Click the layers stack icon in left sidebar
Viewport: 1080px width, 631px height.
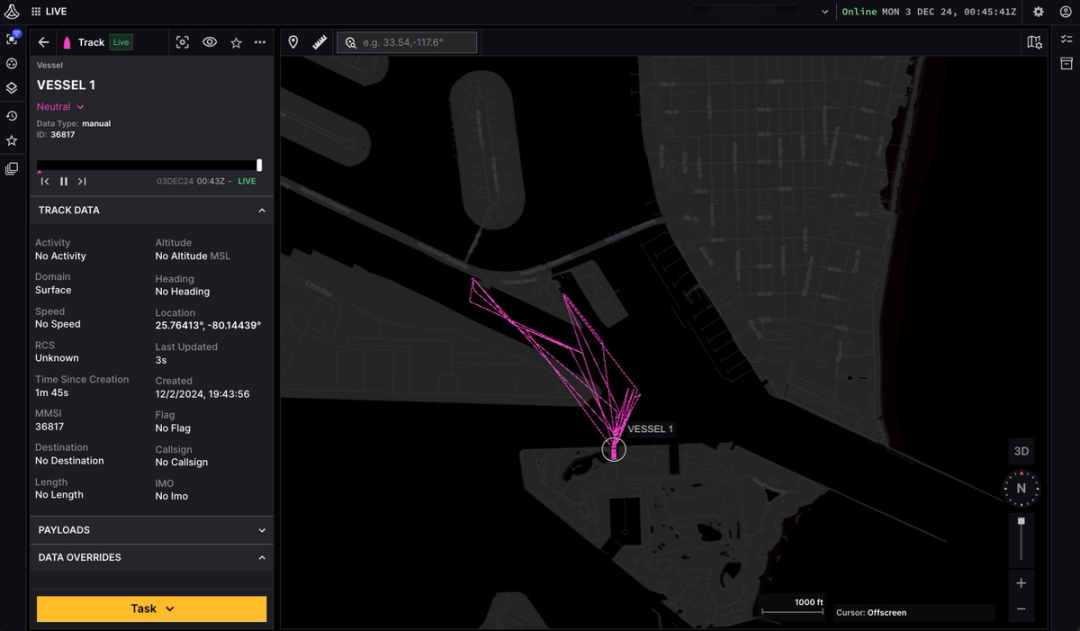pyautogui.click(x=11, y=88)
